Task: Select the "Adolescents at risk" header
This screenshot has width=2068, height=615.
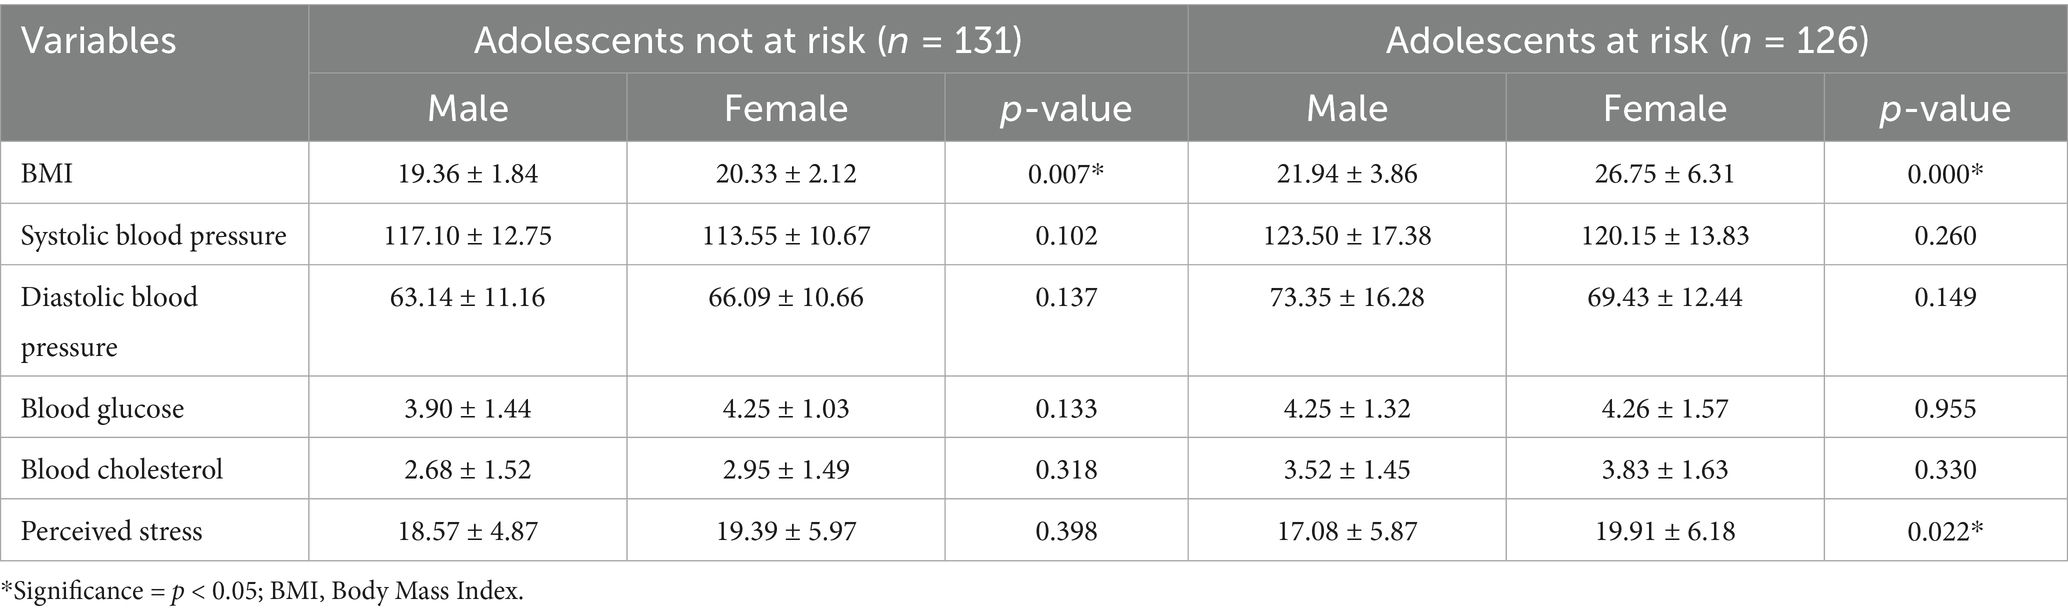Action: point(1627,41)
